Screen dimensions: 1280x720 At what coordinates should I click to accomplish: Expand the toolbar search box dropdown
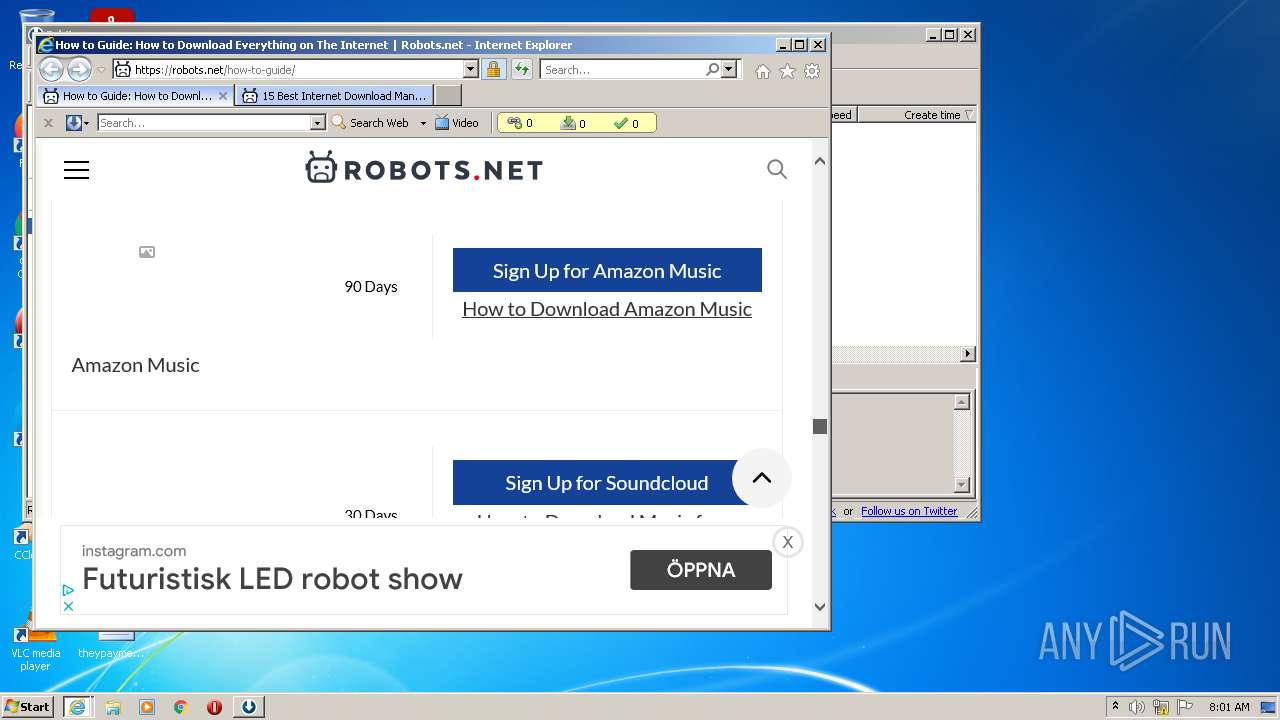point(318,123)
